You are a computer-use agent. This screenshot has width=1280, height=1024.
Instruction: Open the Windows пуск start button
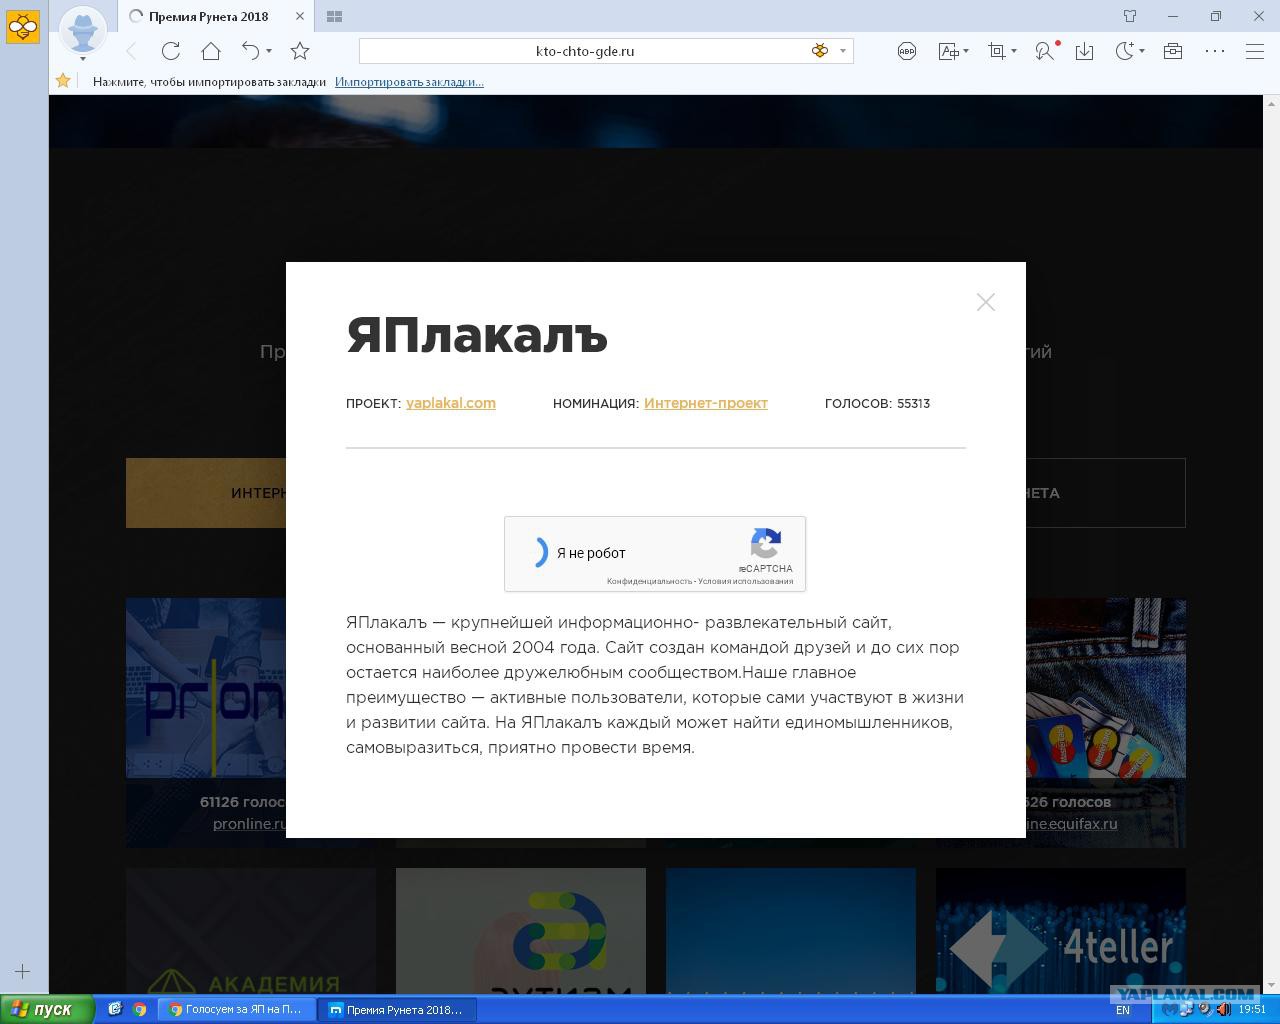point(47,1010)
